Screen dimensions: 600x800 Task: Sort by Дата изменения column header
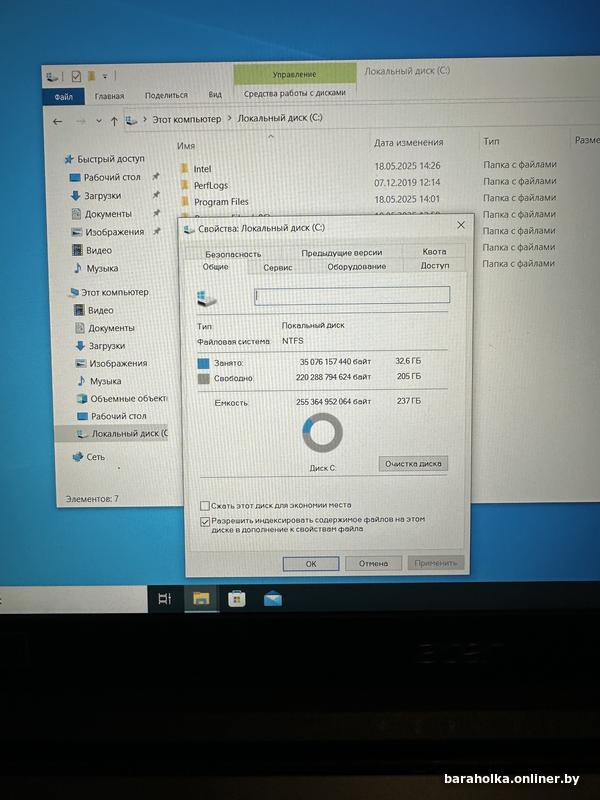[408, 142]
